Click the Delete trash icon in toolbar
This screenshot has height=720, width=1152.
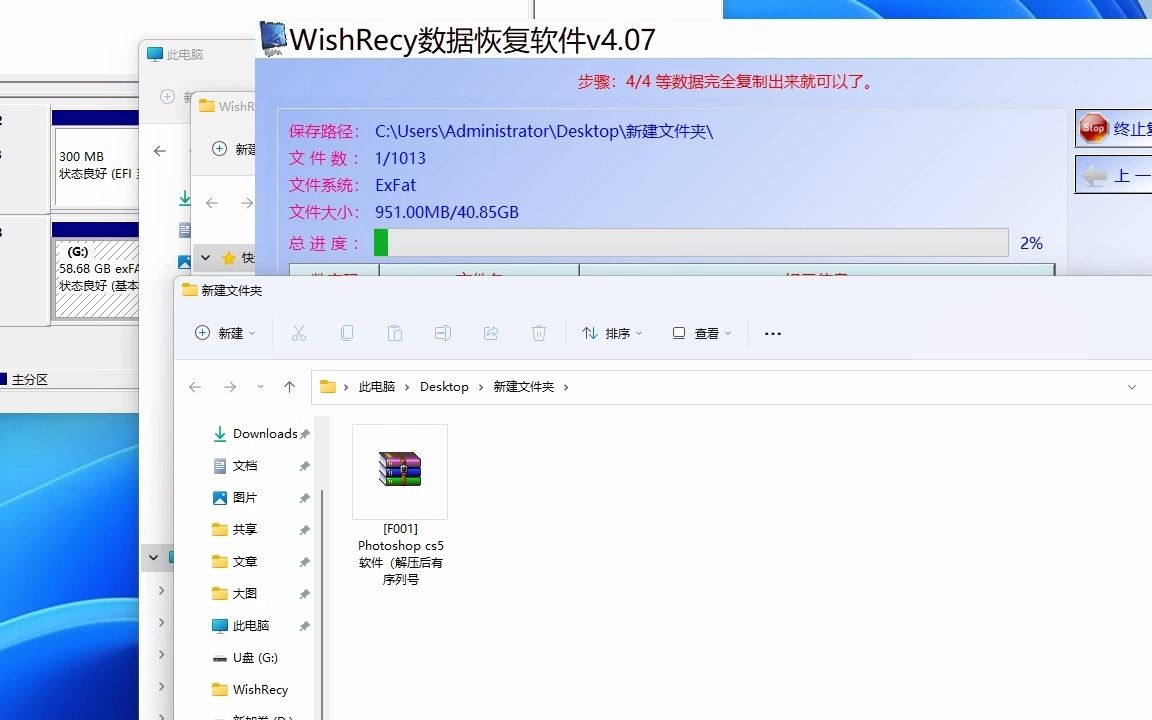(539, 333)
